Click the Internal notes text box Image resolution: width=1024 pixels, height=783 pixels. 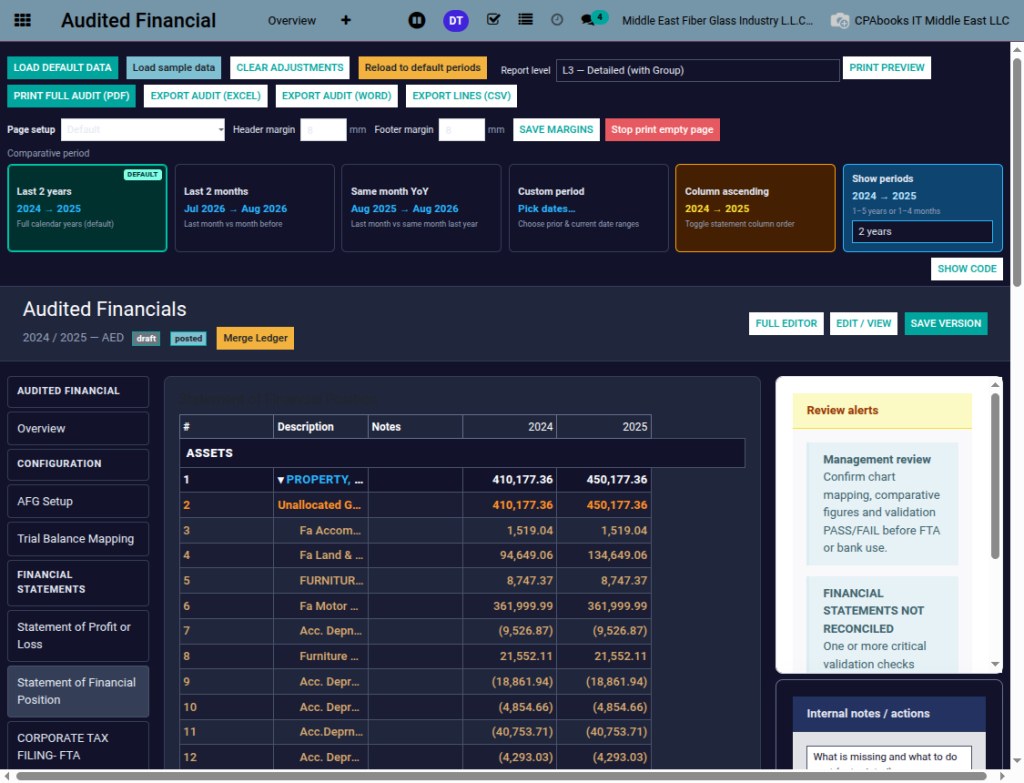(x=889, y=758)
